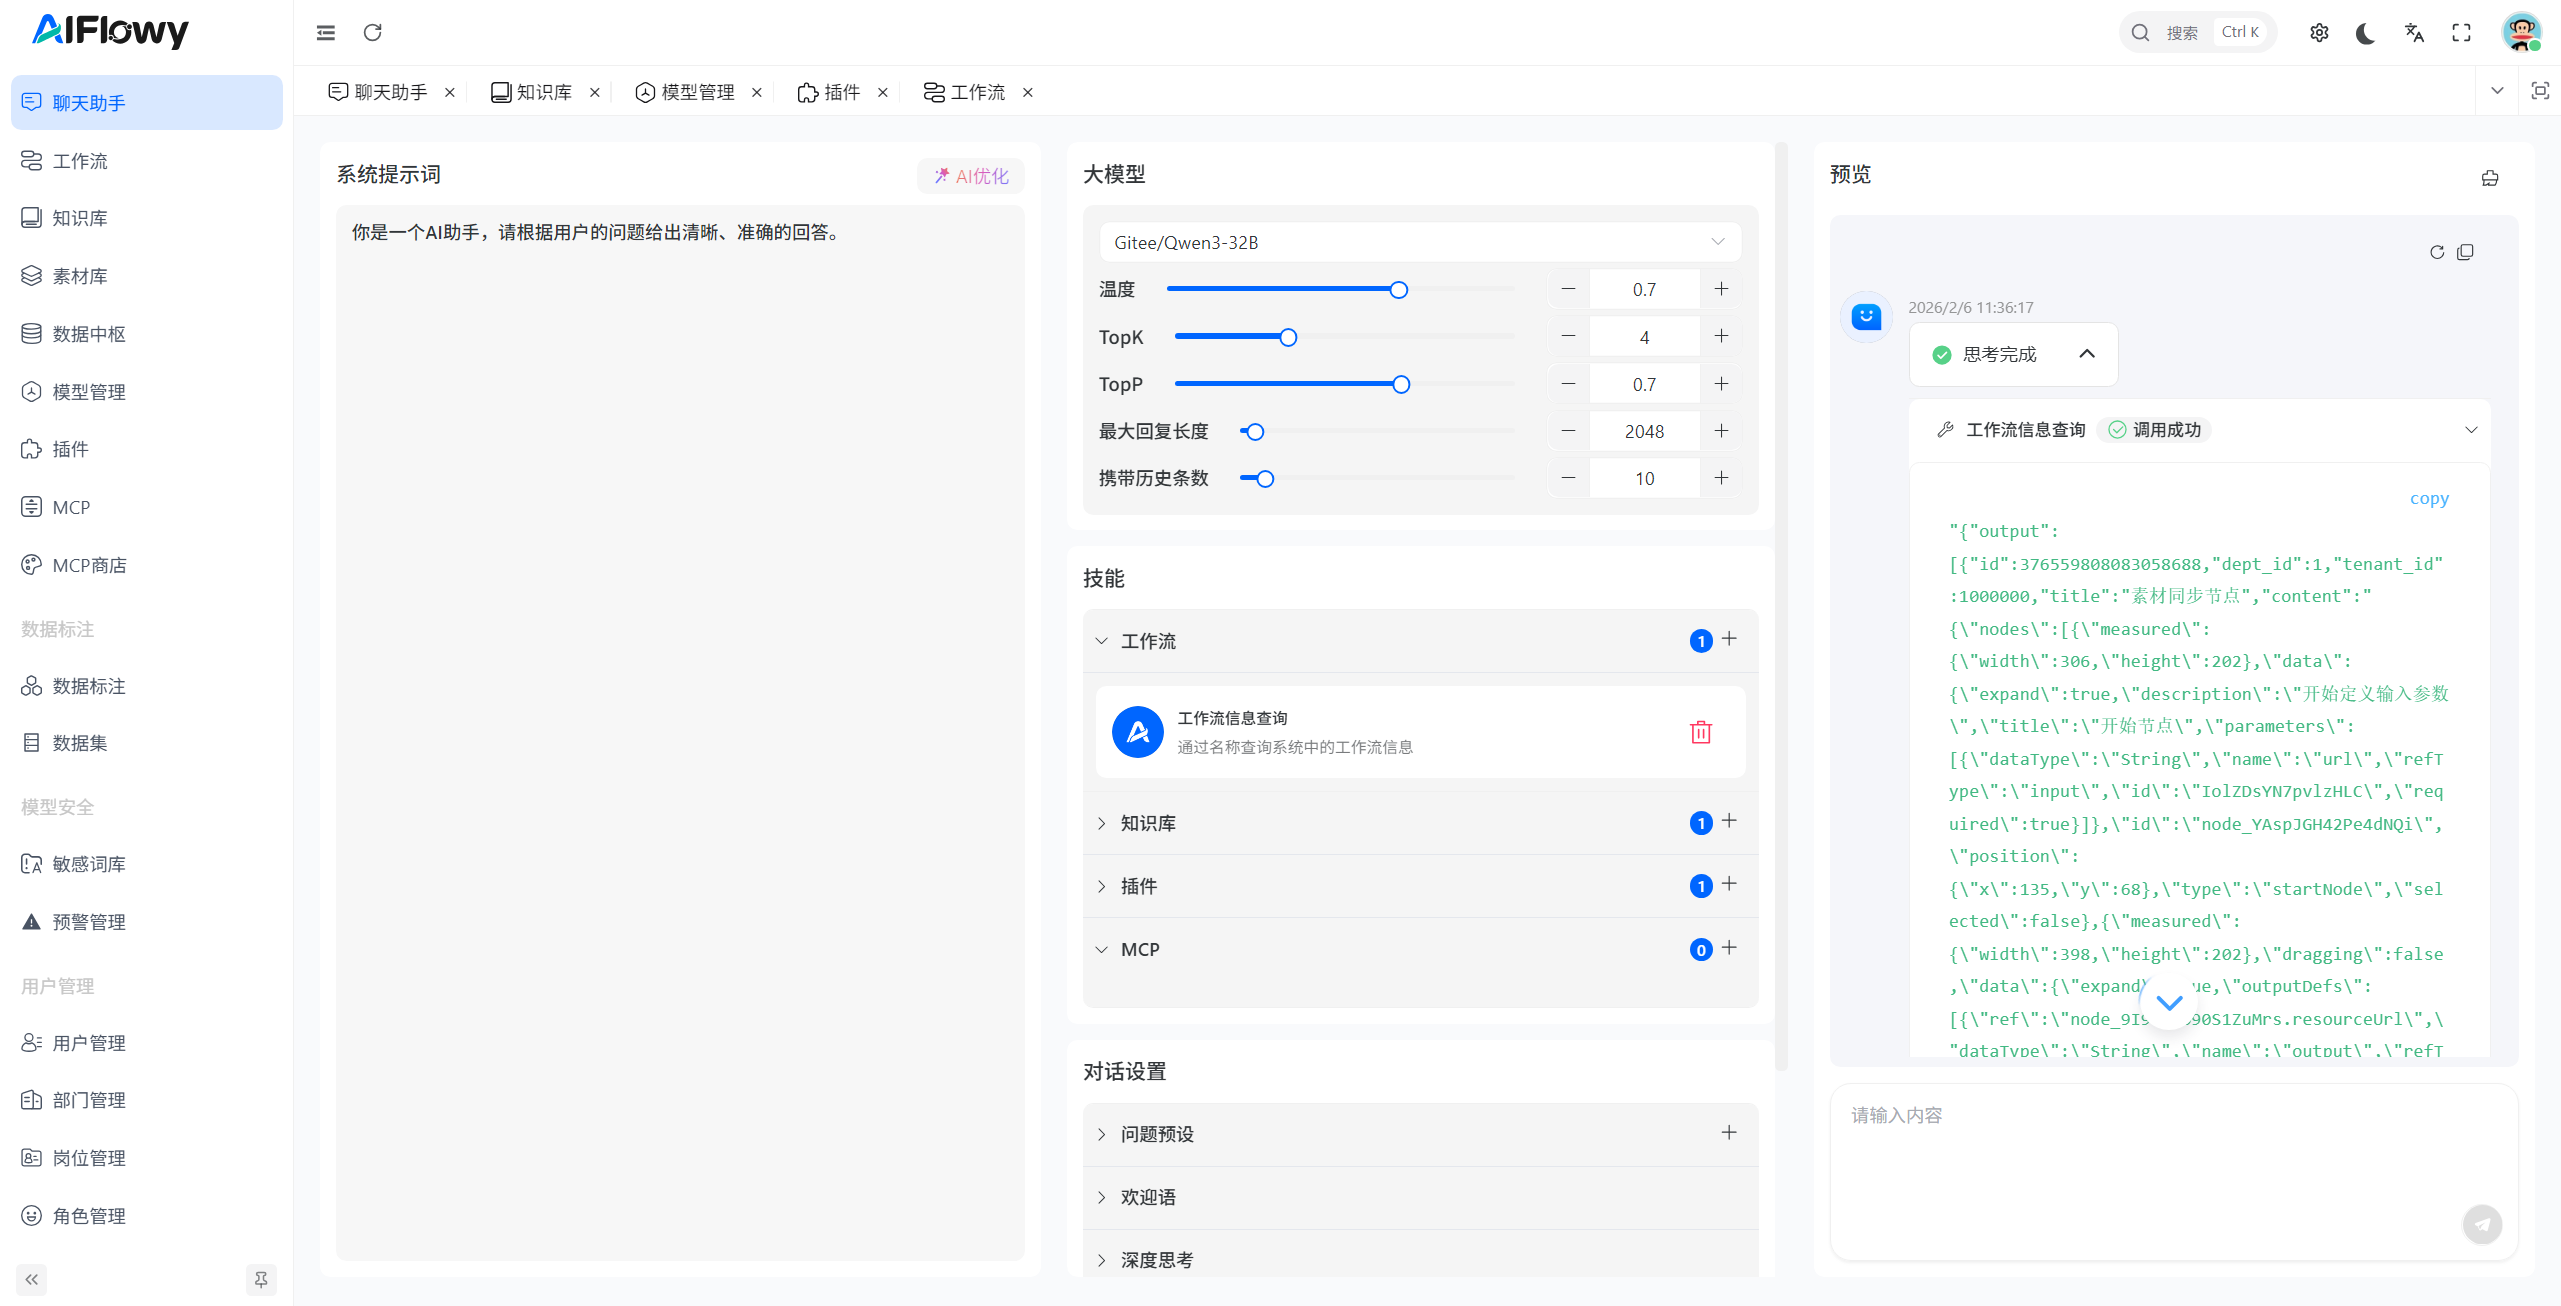Viewport: 2561px width, 1306px height.
Task: Click the copy link in the output block
Action: (x=2430, y=497)
